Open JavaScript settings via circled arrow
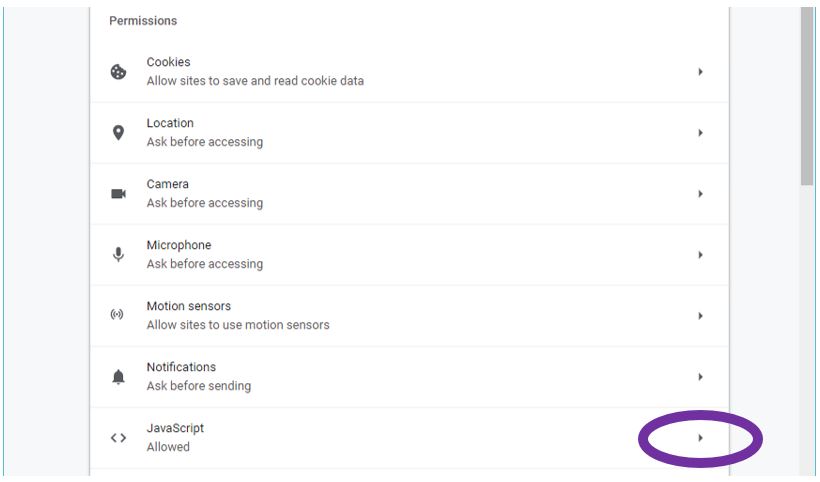 (700, 438)
